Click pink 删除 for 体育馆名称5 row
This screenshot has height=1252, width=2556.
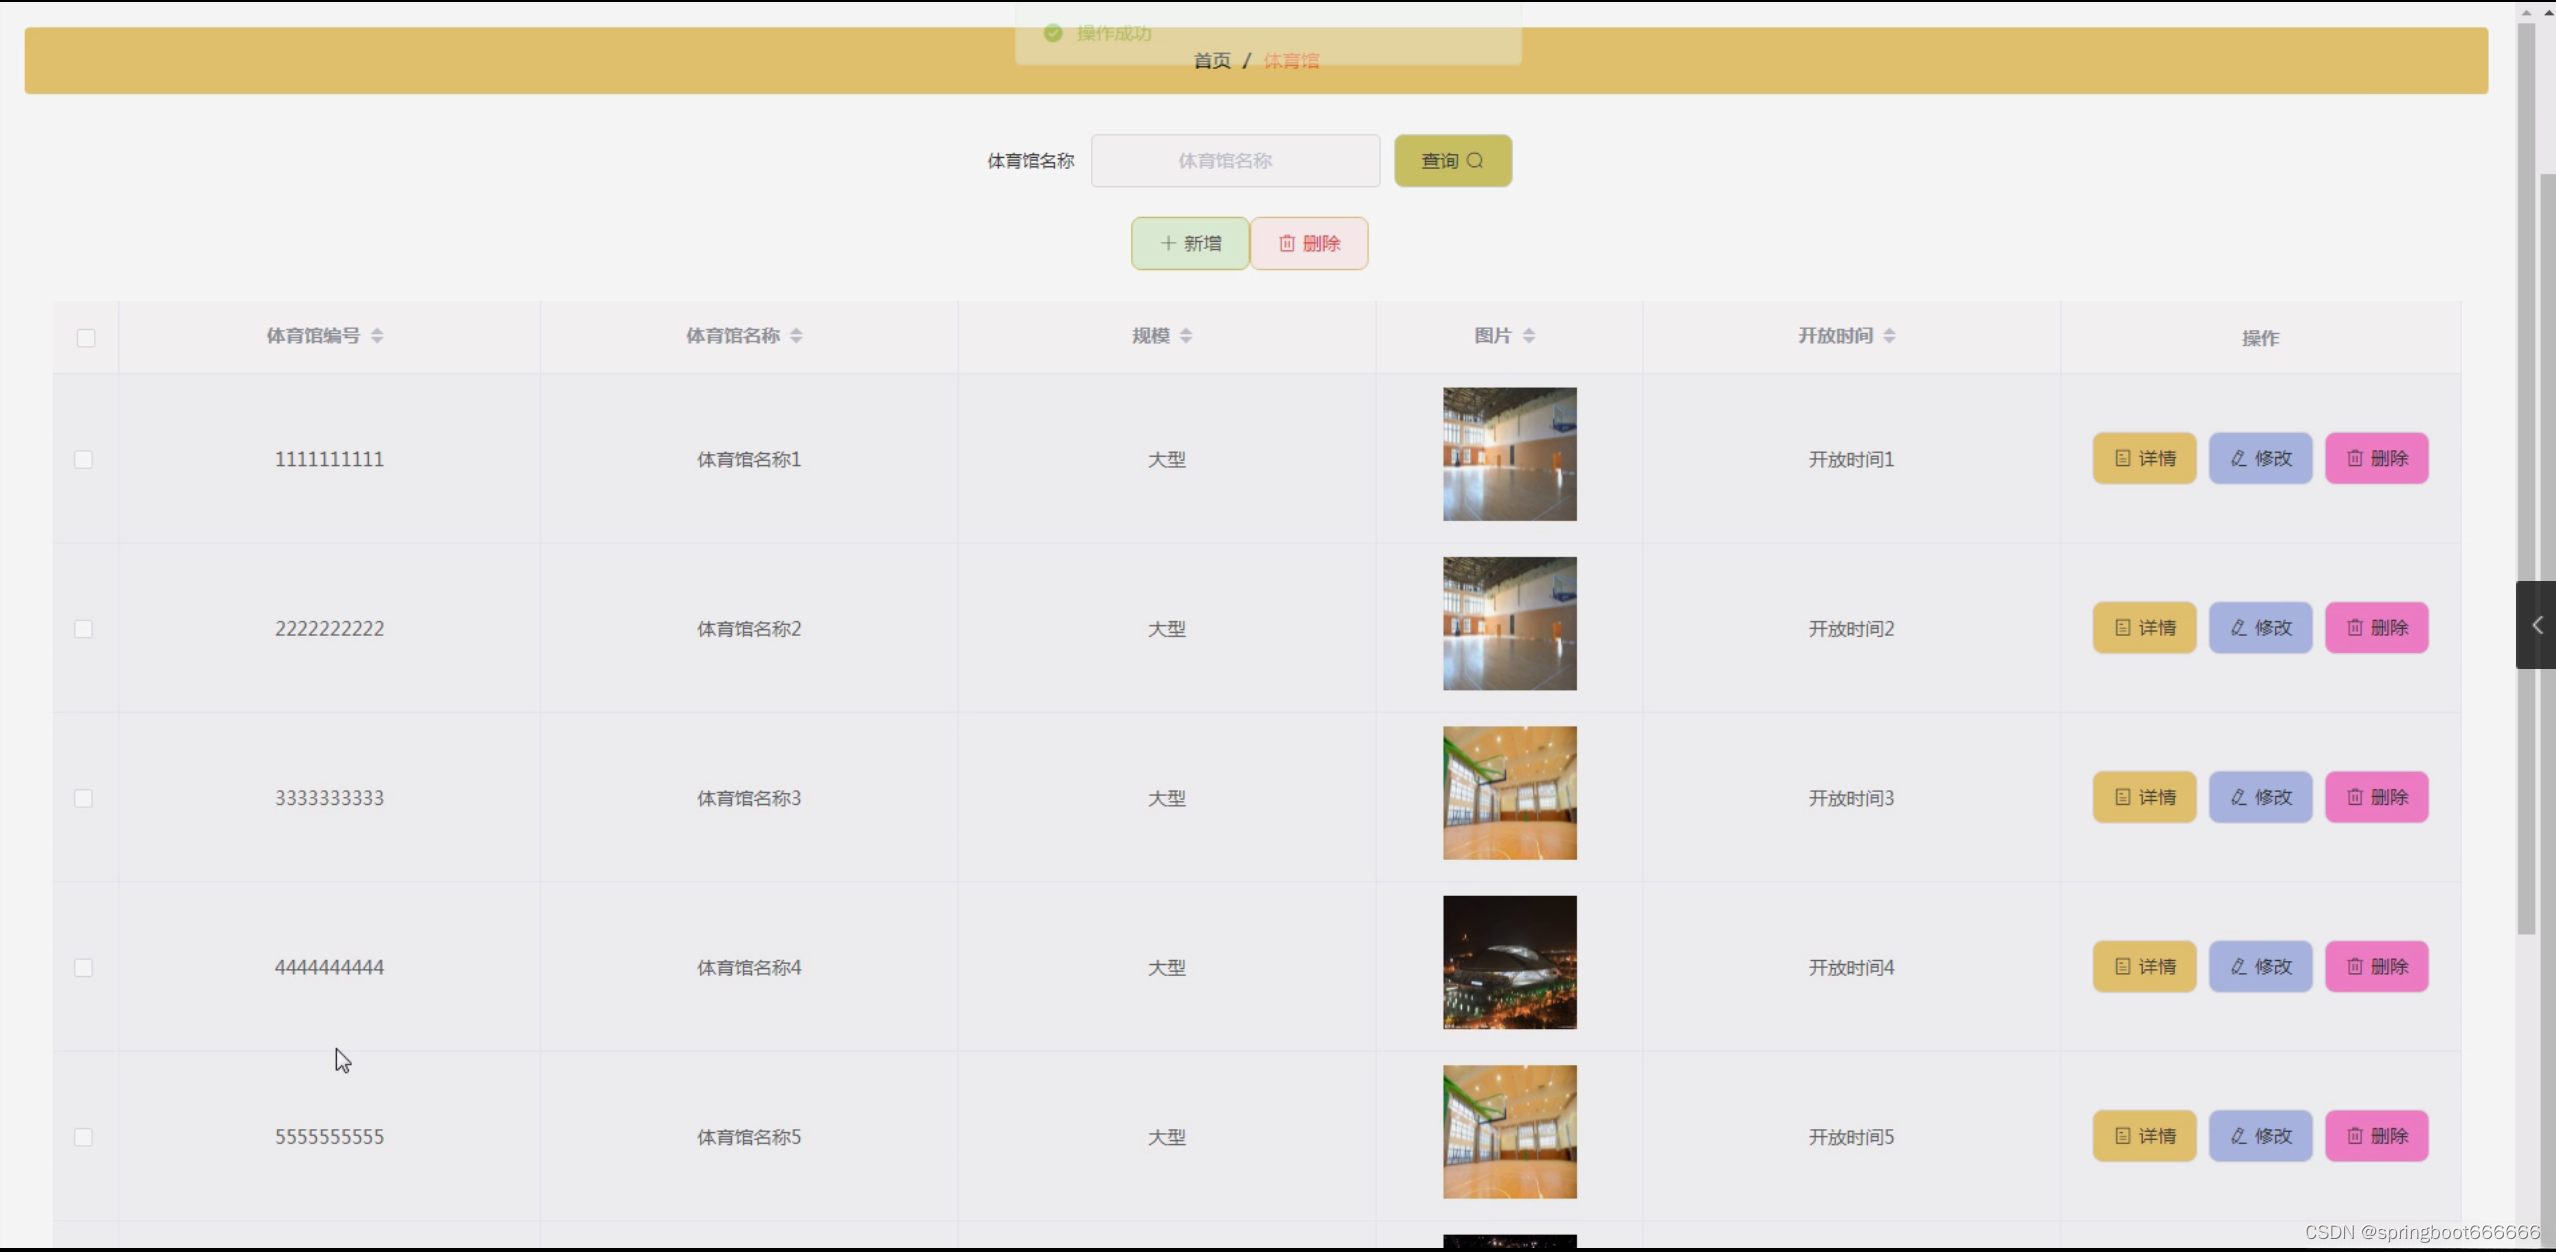[x=2376, y=1136]
